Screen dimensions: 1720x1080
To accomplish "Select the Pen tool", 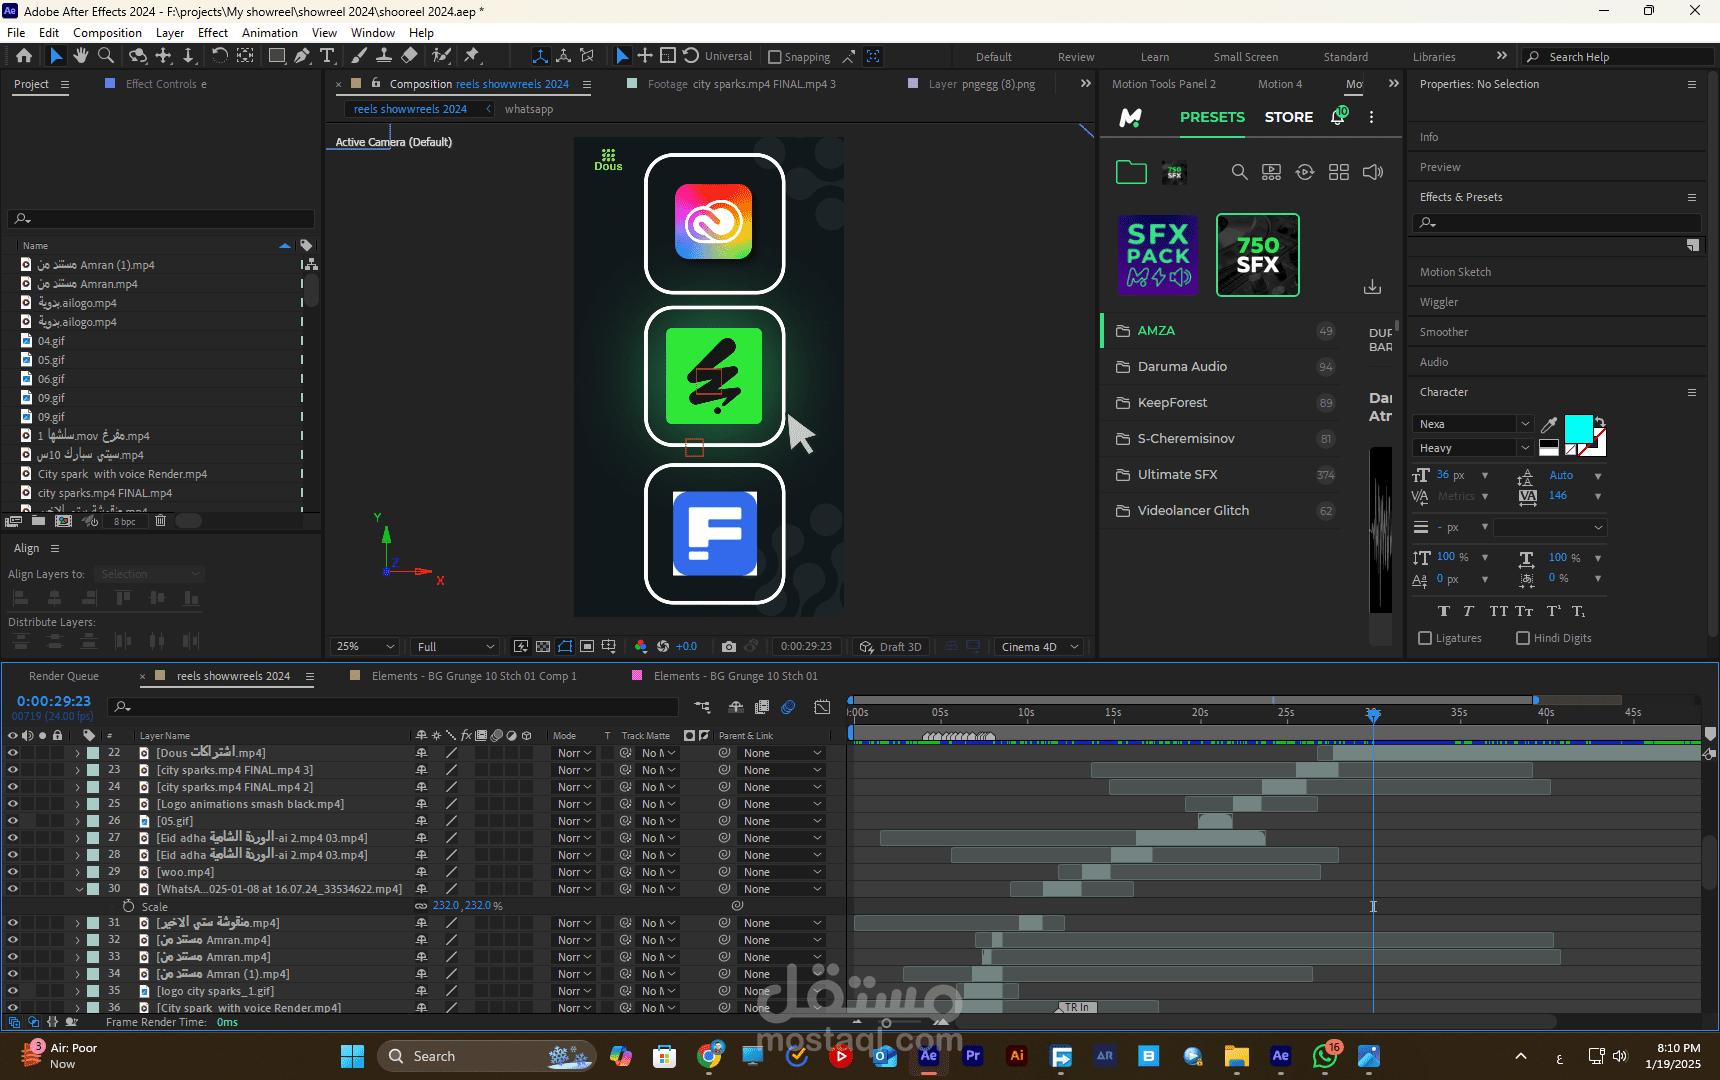I will pos(302,56).
